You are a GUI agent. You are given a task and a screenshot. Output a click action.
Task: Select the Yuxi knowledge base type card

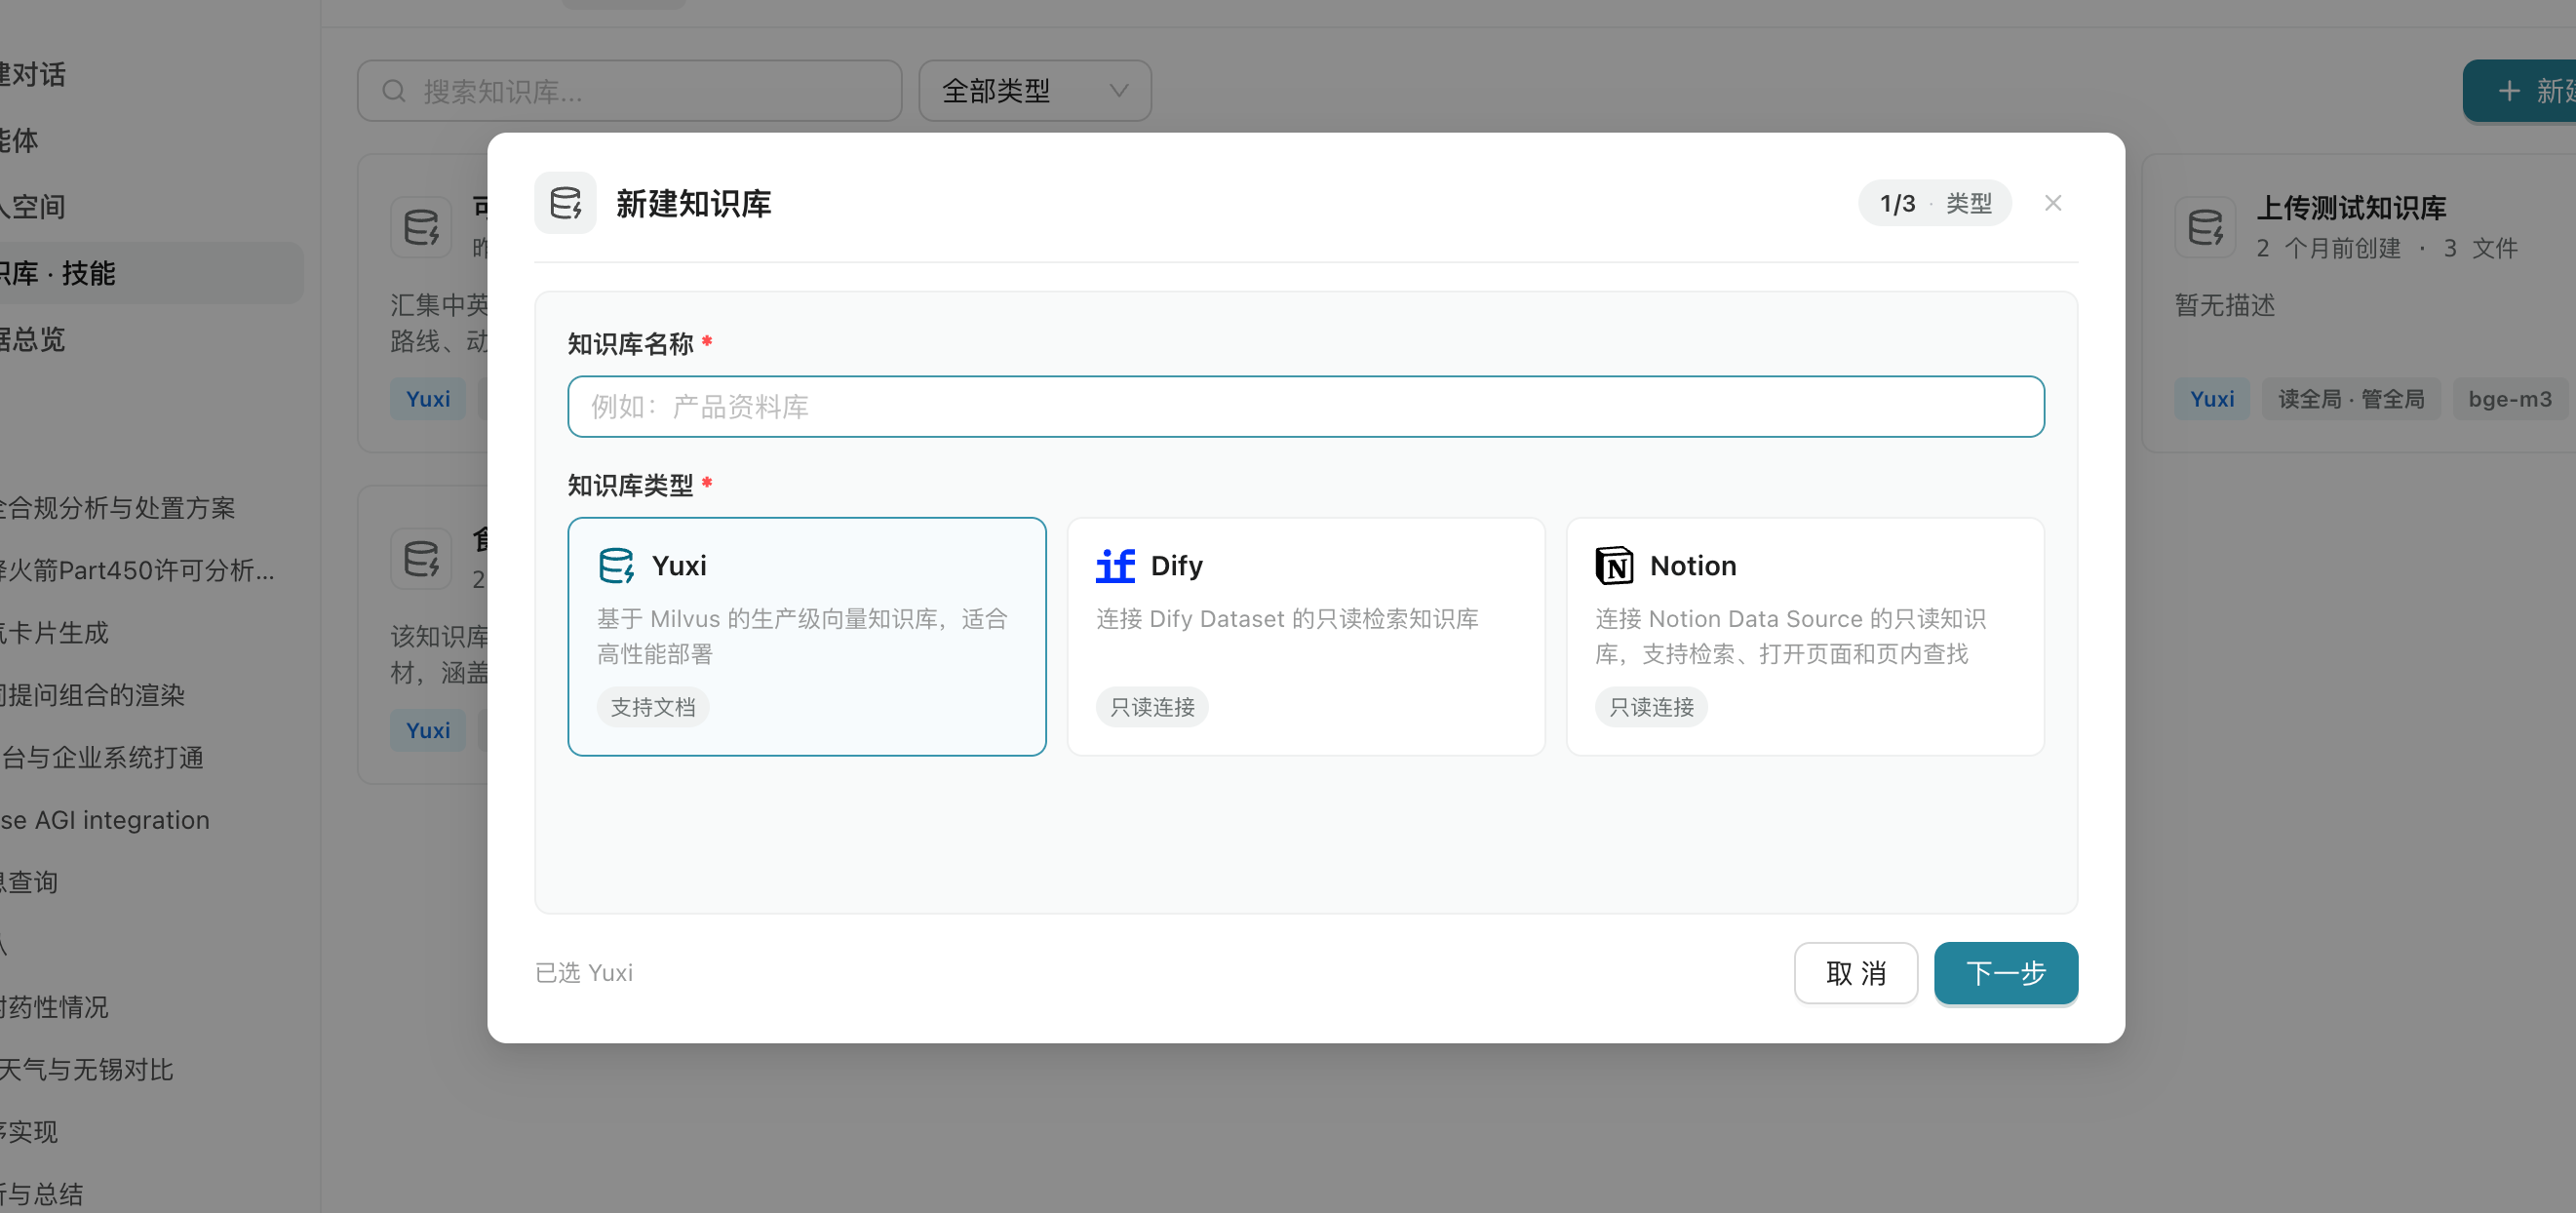807,636
